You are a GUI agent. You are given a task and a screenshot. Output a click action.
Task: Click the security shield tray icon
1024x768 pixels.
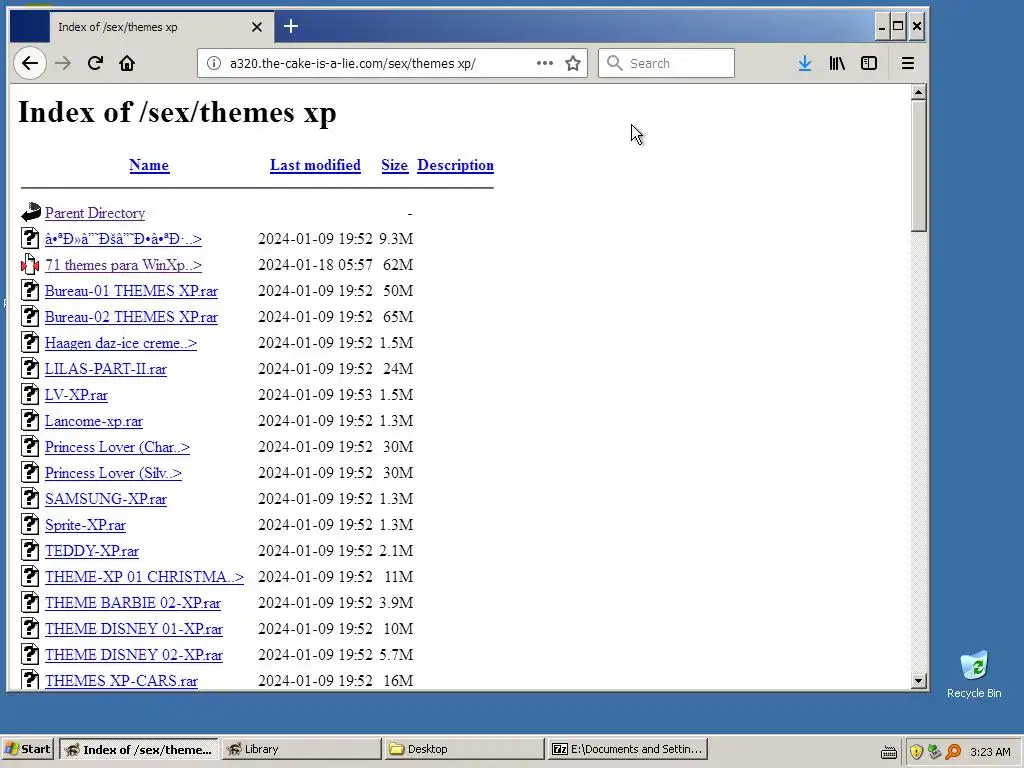[916, 752]
